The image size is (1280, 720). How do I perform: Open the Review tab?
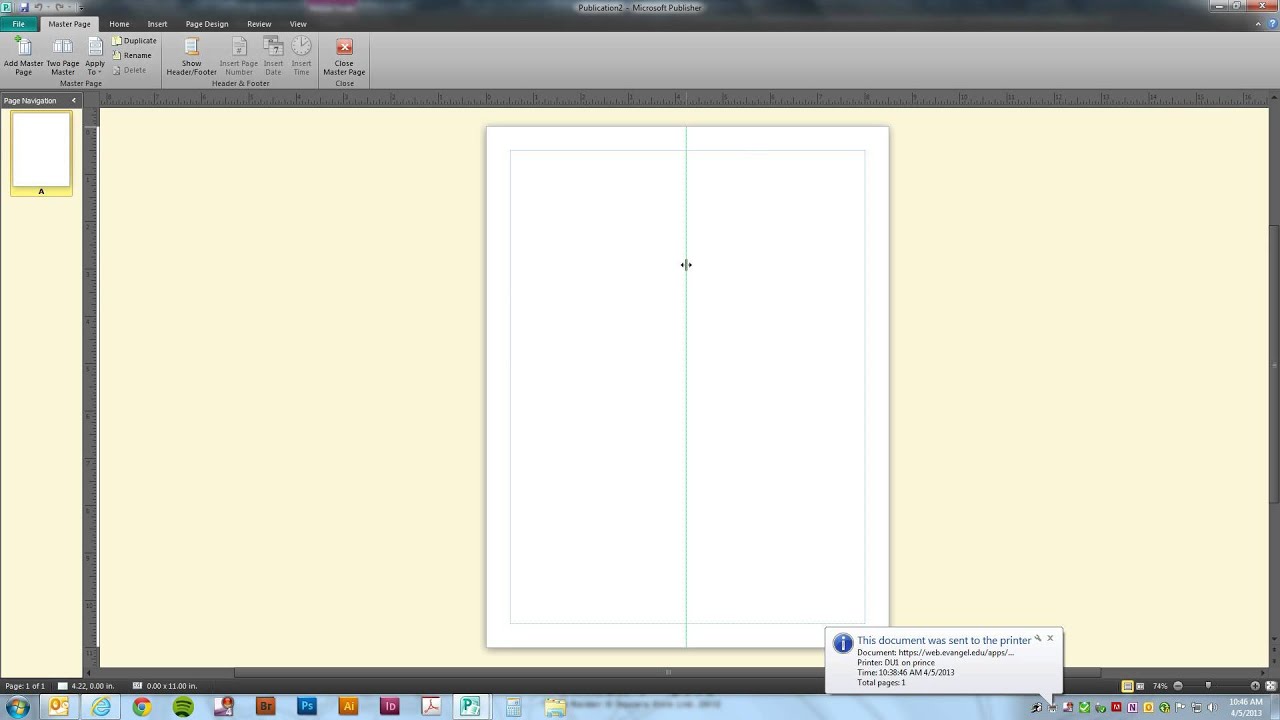(x=259, y=24)
